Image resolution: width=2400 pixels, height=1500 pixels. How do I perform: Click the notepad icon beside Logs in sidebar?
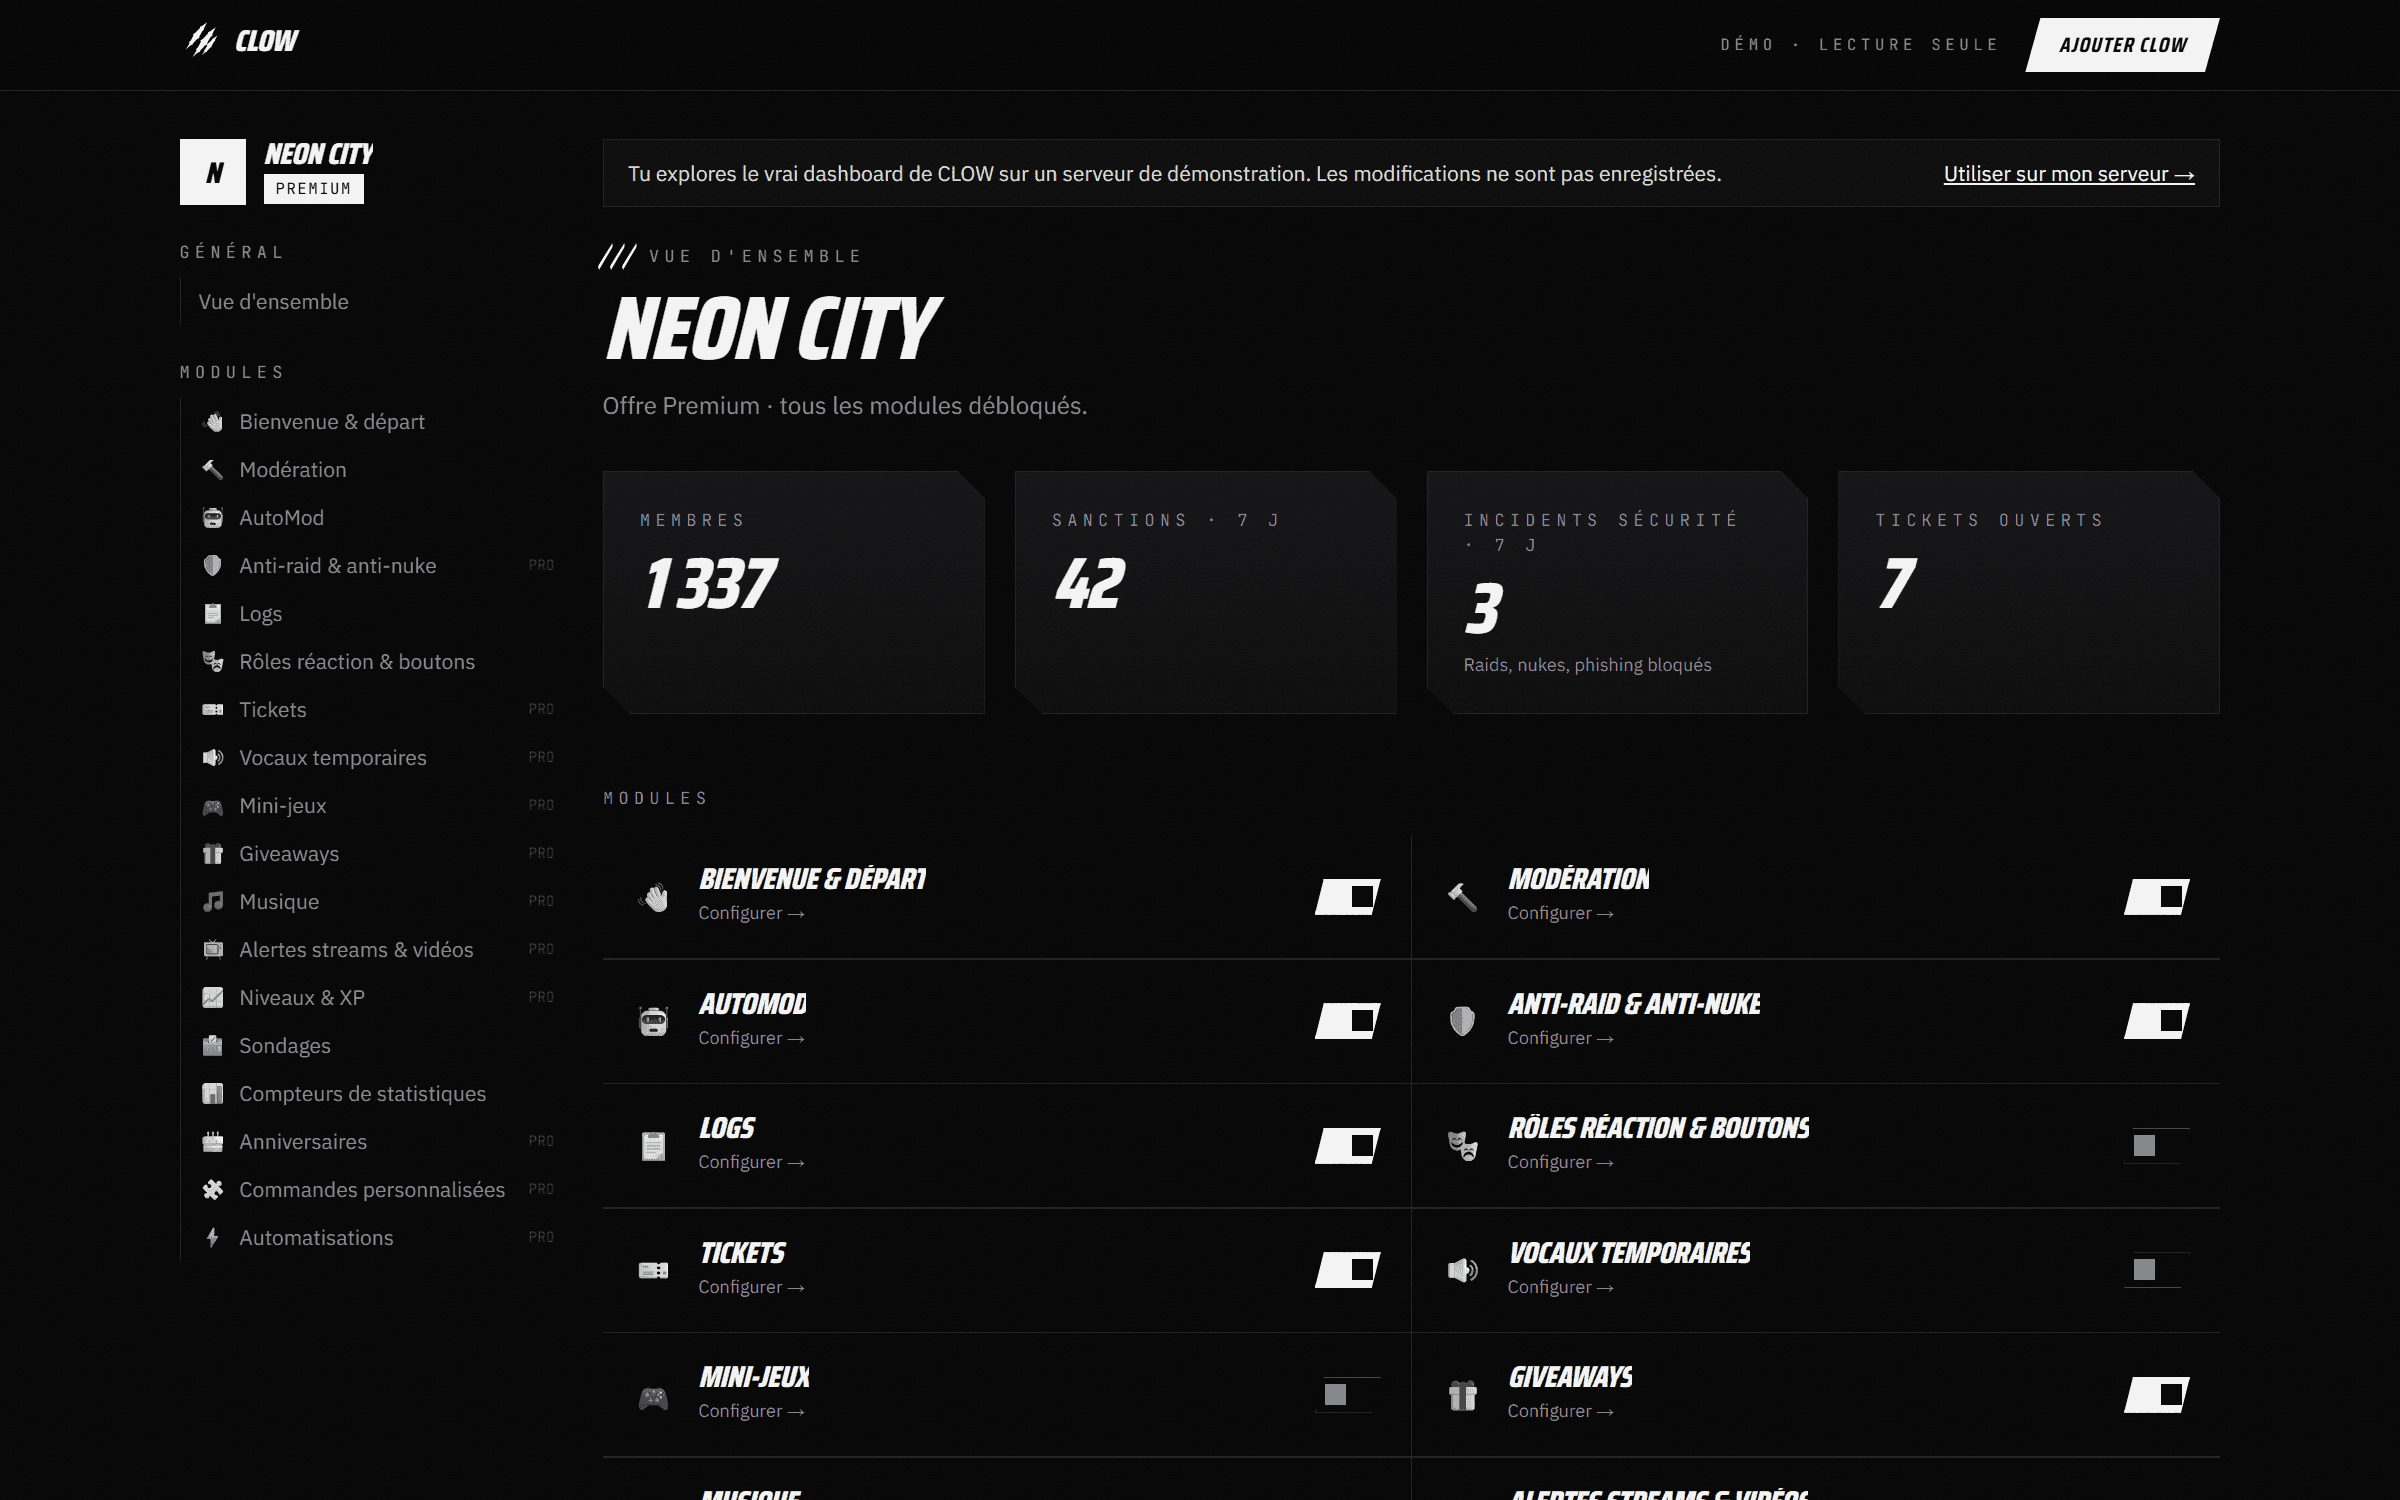(x=213, y=614)
